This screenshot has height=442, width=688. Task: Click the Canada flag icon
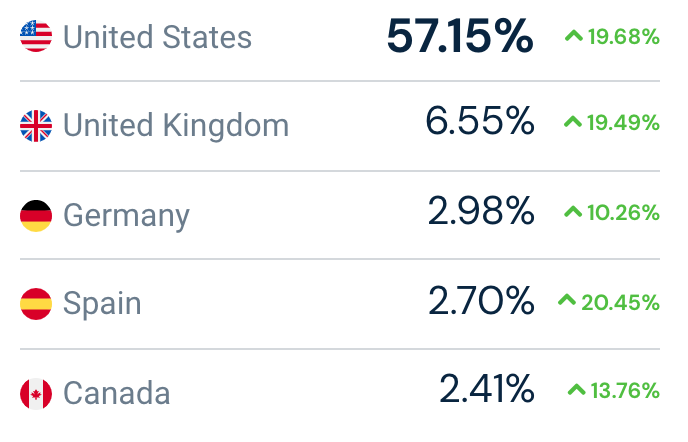coord(36,394)
